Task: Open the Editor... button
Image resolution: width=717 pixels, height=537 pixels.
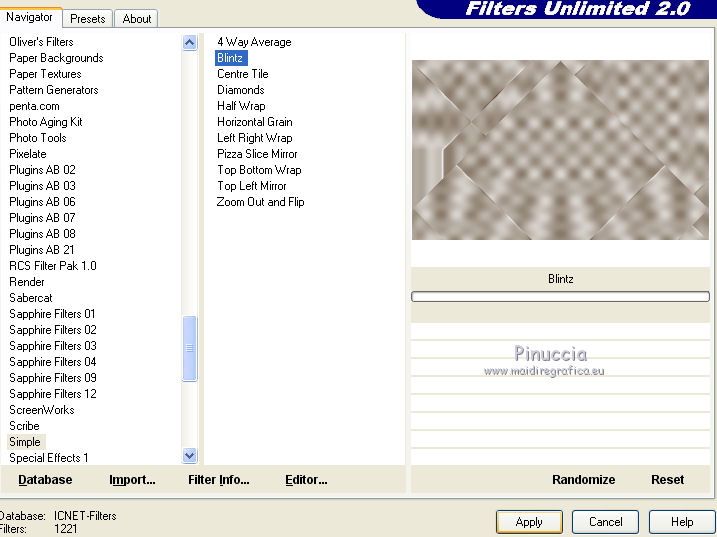Action: (306, 479)
